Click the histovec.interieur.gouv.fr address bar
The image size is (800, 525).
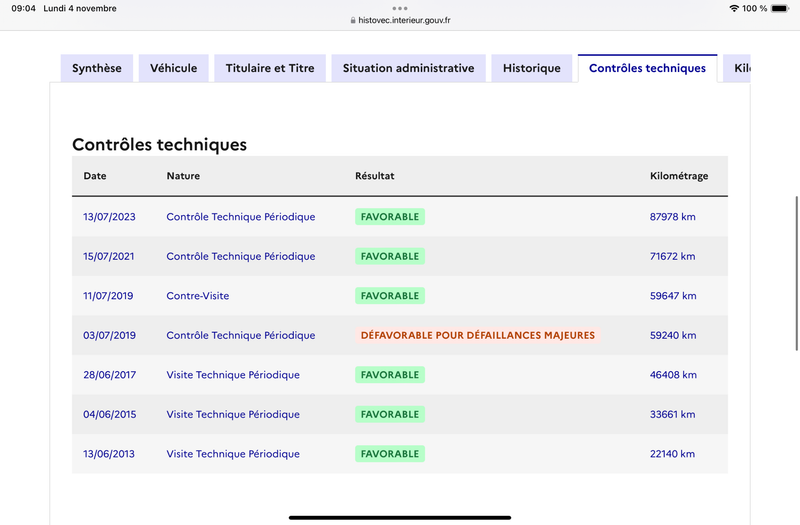click(400, 20)
